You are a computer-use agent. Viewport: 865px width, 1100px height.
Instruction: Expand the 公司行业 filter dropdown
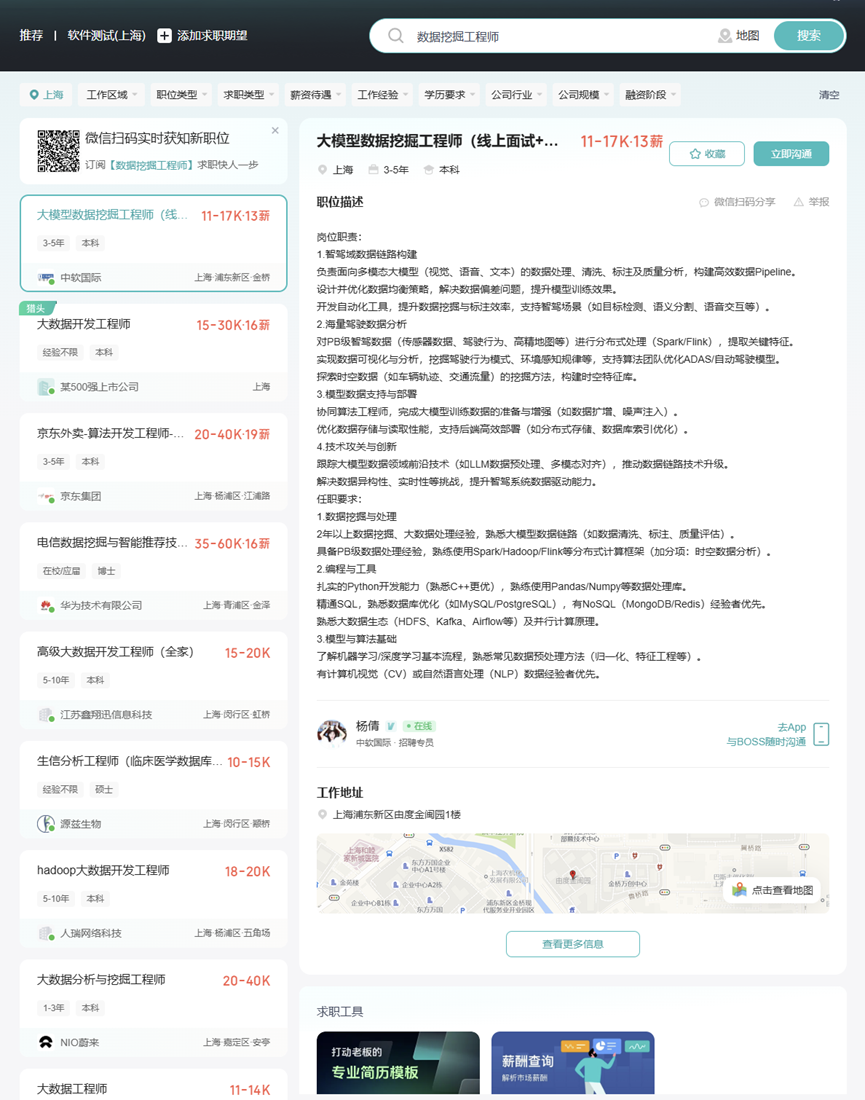(516, 95)
